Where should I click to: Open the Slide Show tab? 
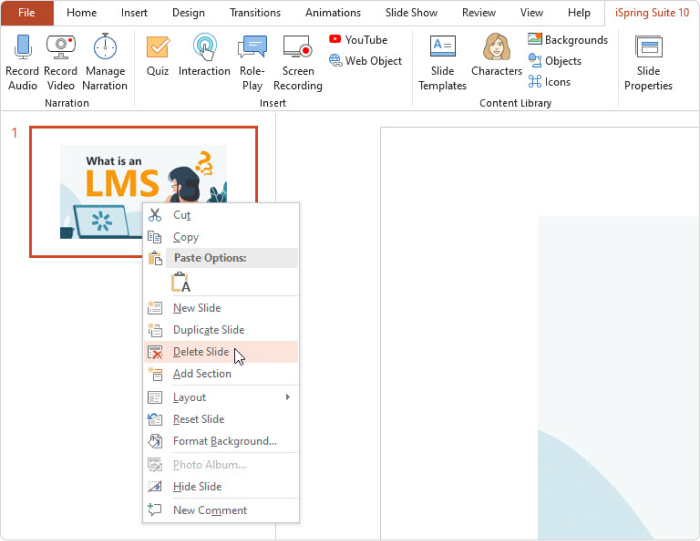(411, 12)
